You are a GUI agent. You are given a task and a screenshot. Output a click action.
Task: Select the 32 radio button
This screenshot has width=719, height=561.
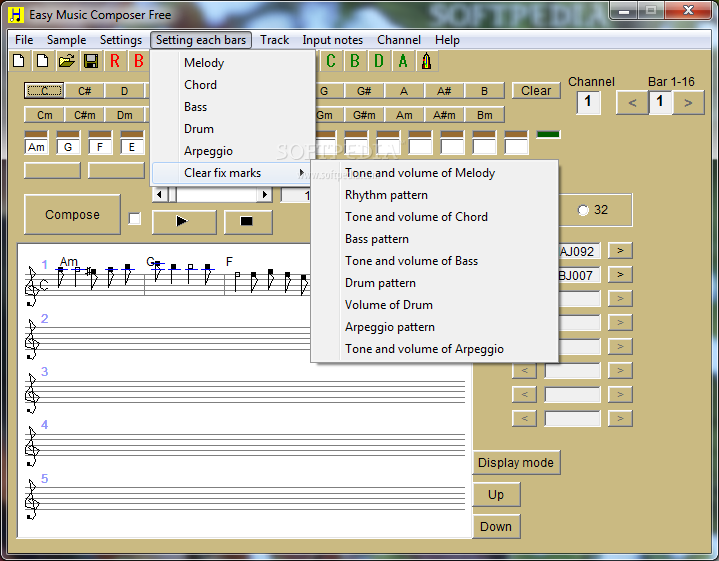(583, 210)
